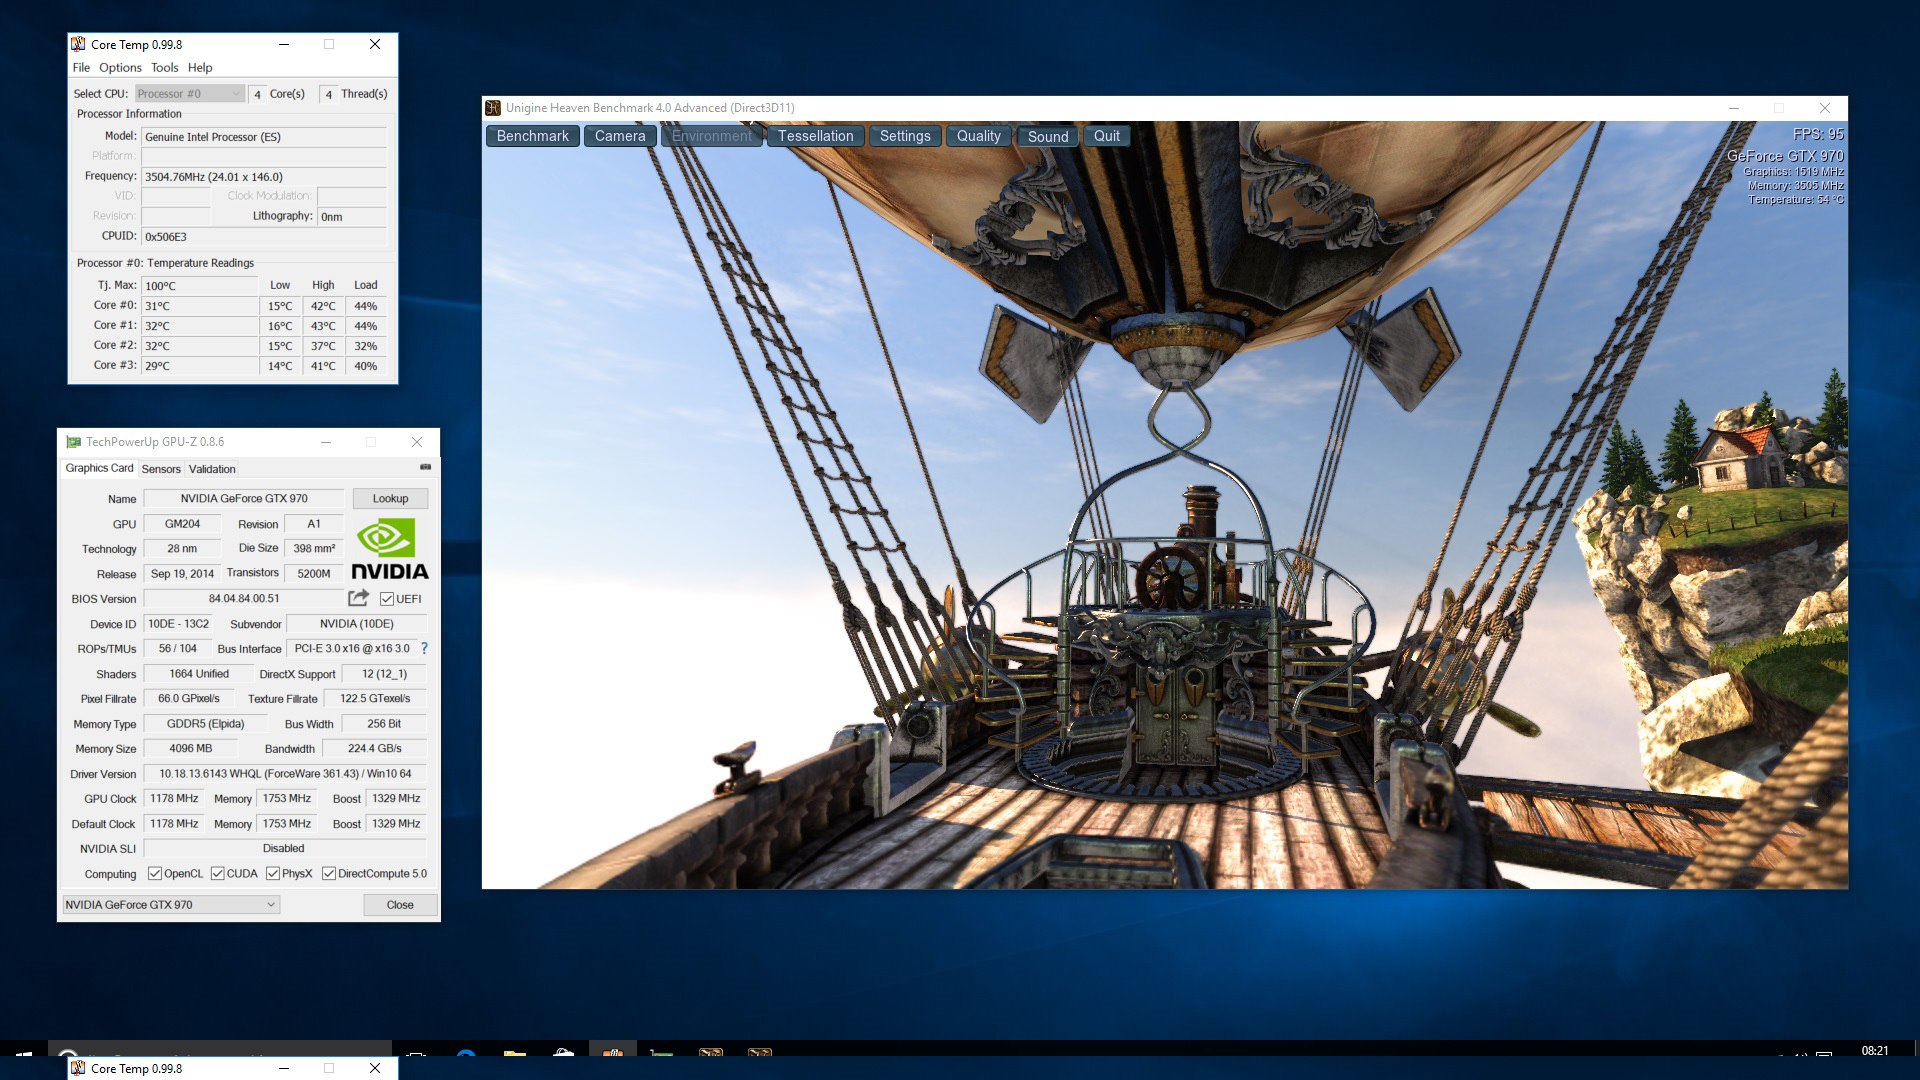Click the Pixel Fillrate value 66.0 GPixel/s
Viewport: 1920px width, 1080px height.
pos(189,699)
